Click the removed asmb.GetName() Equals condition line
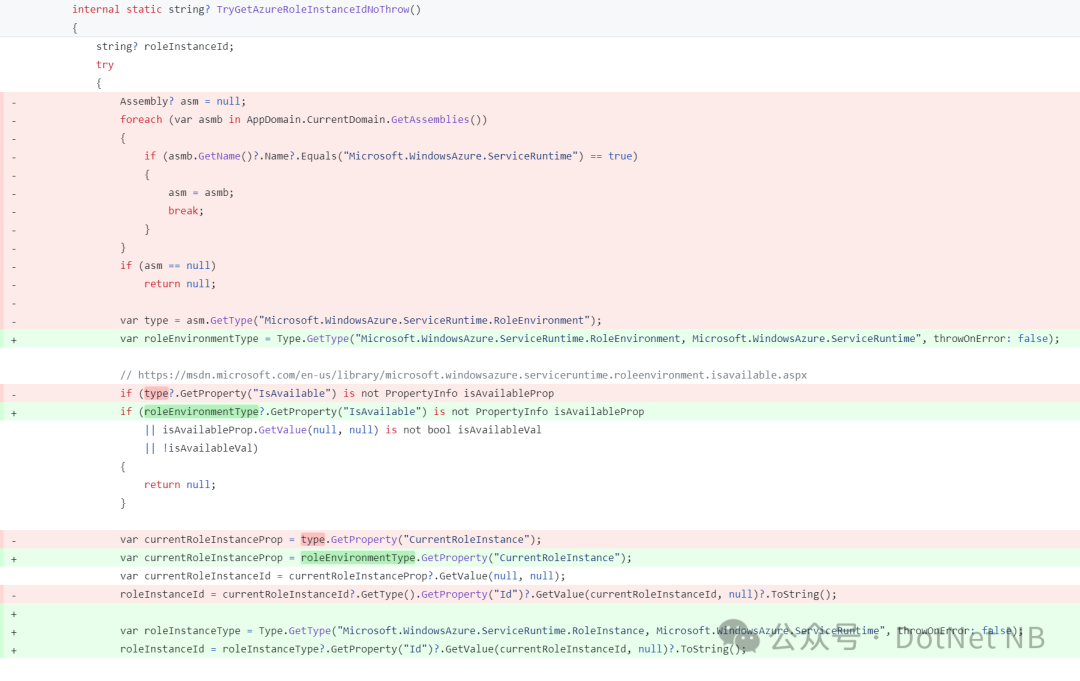1080x681 pixels. pos(391,156)
